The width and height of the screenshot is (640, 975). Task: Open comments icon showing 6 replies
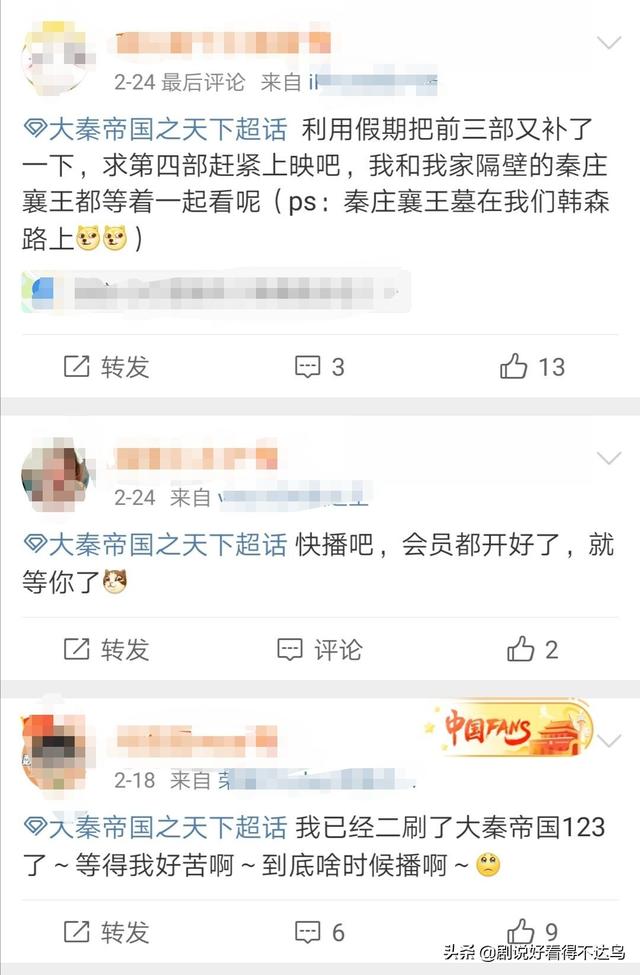coord(307,931)
